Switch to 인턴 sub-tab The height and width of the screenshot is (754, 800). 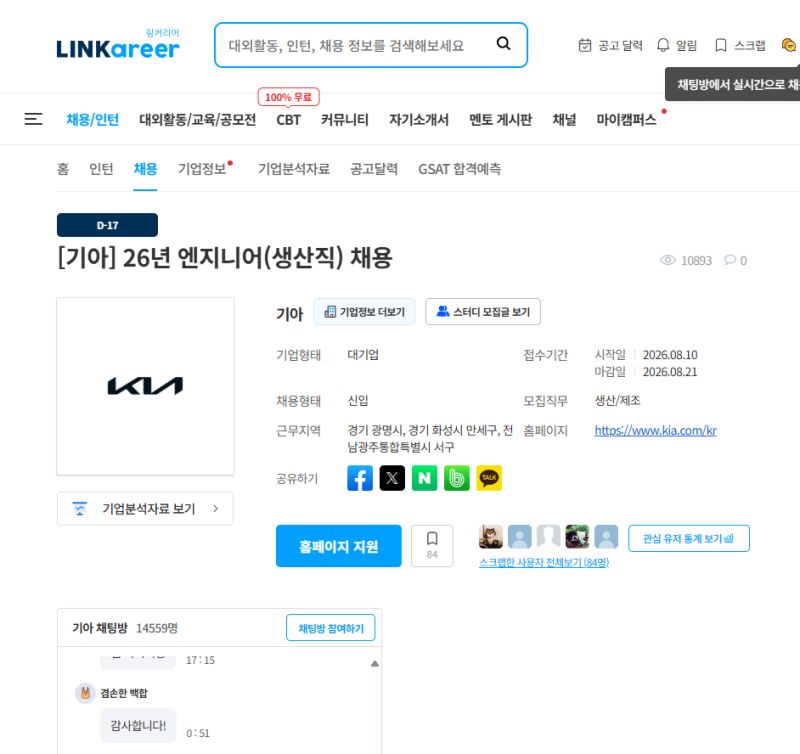(x=101, y=169)
